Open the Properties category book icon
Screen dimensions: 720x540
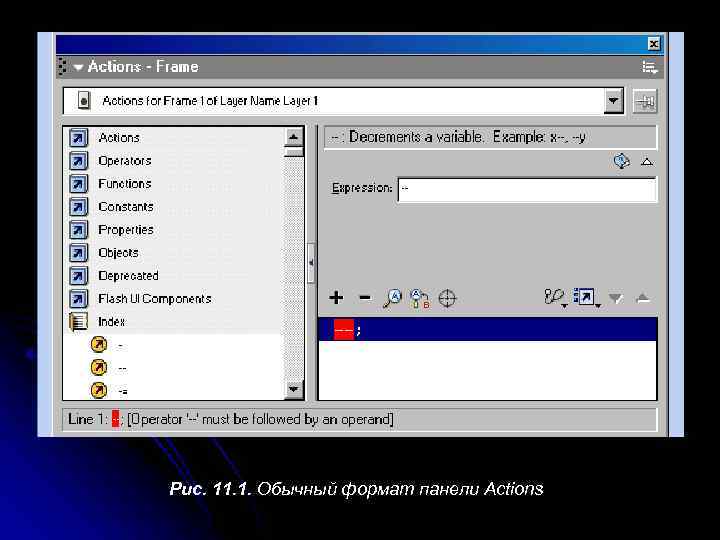coord(79,230)
